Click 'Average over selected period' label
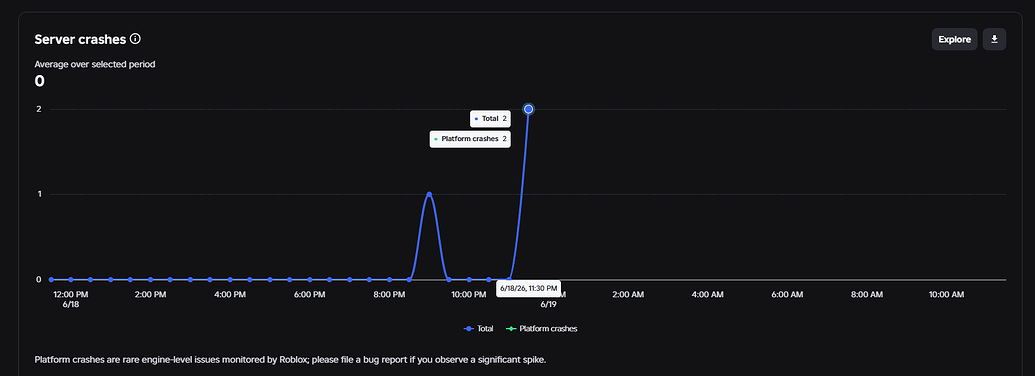 (95, 65)
